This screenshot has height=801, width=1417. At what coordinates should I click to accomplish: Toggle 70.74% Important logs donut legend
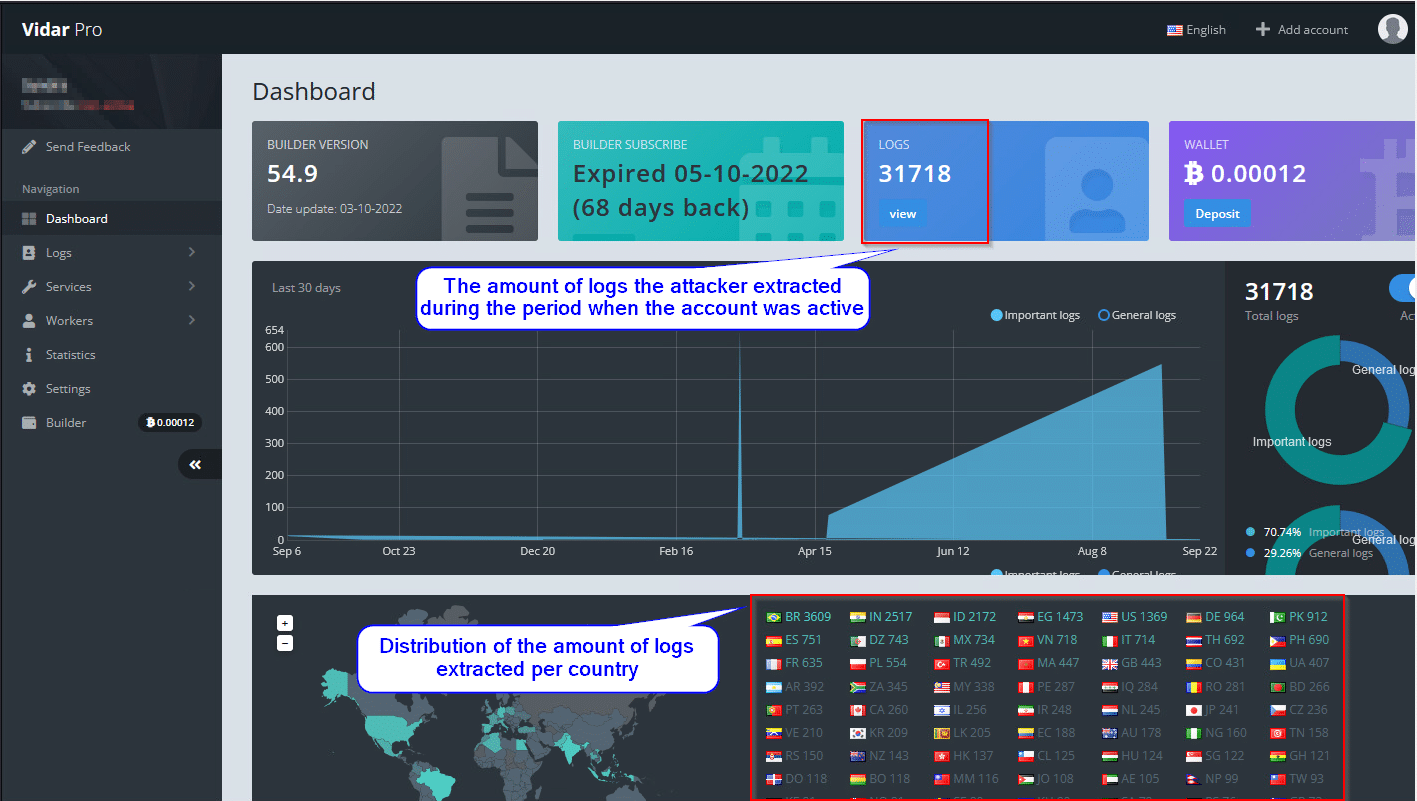[1315, 532]
